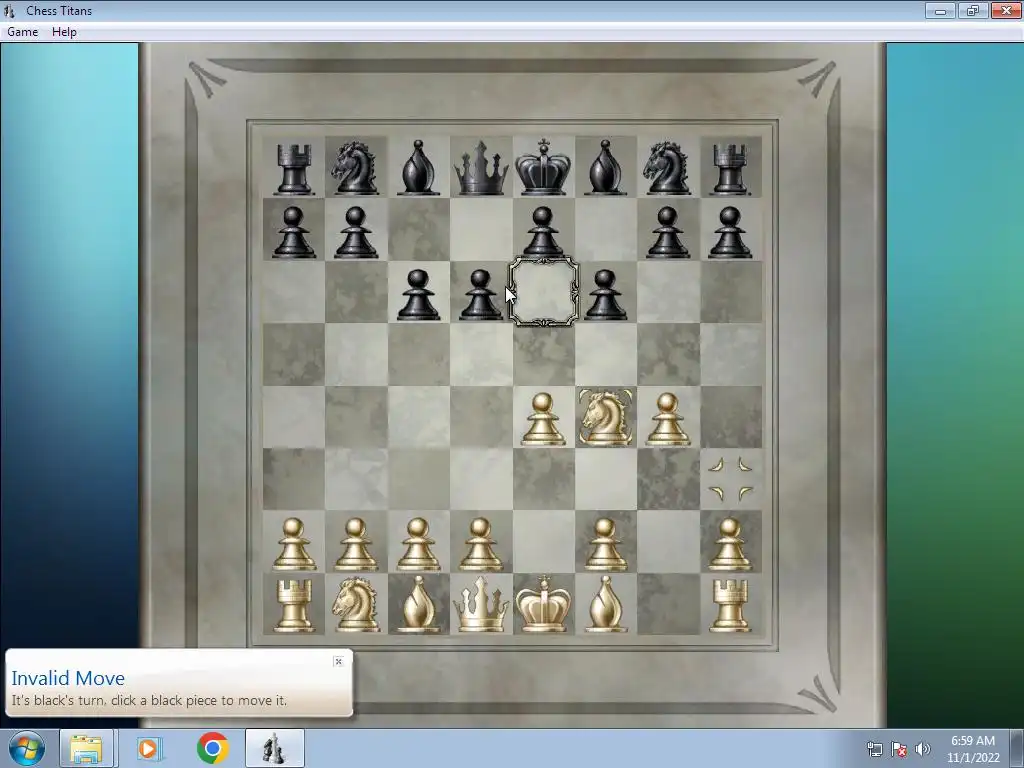This screenshot has width=1024, height=768.
Task: Click the white pawn on g4
Action: 667,419
